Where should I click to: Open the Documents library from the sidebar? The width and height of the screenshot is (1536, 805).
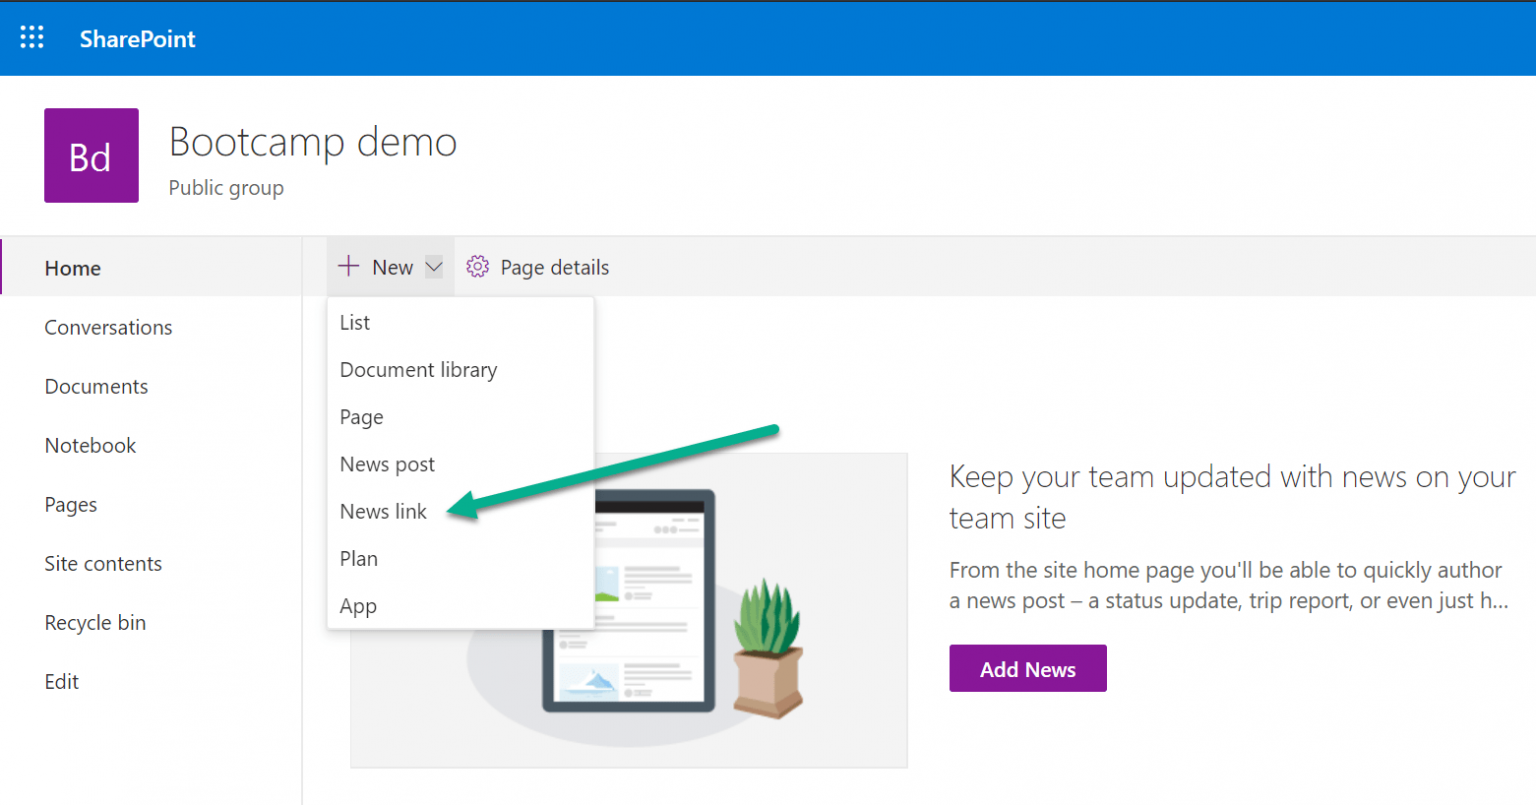tap(96, 386)
